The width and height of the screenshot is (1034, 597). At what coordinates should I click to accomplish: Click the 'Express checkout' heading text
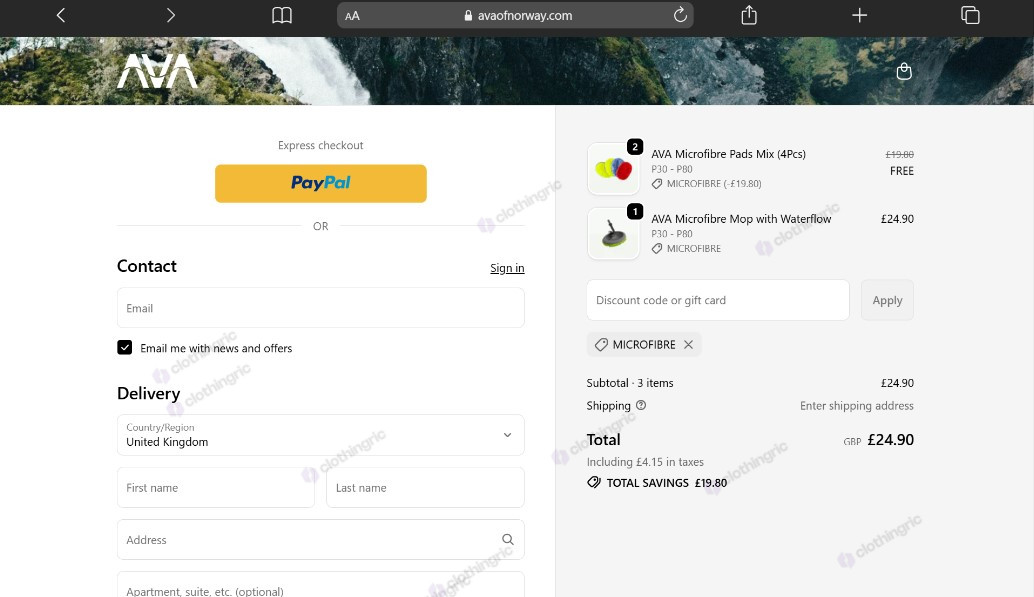[320, 145]
